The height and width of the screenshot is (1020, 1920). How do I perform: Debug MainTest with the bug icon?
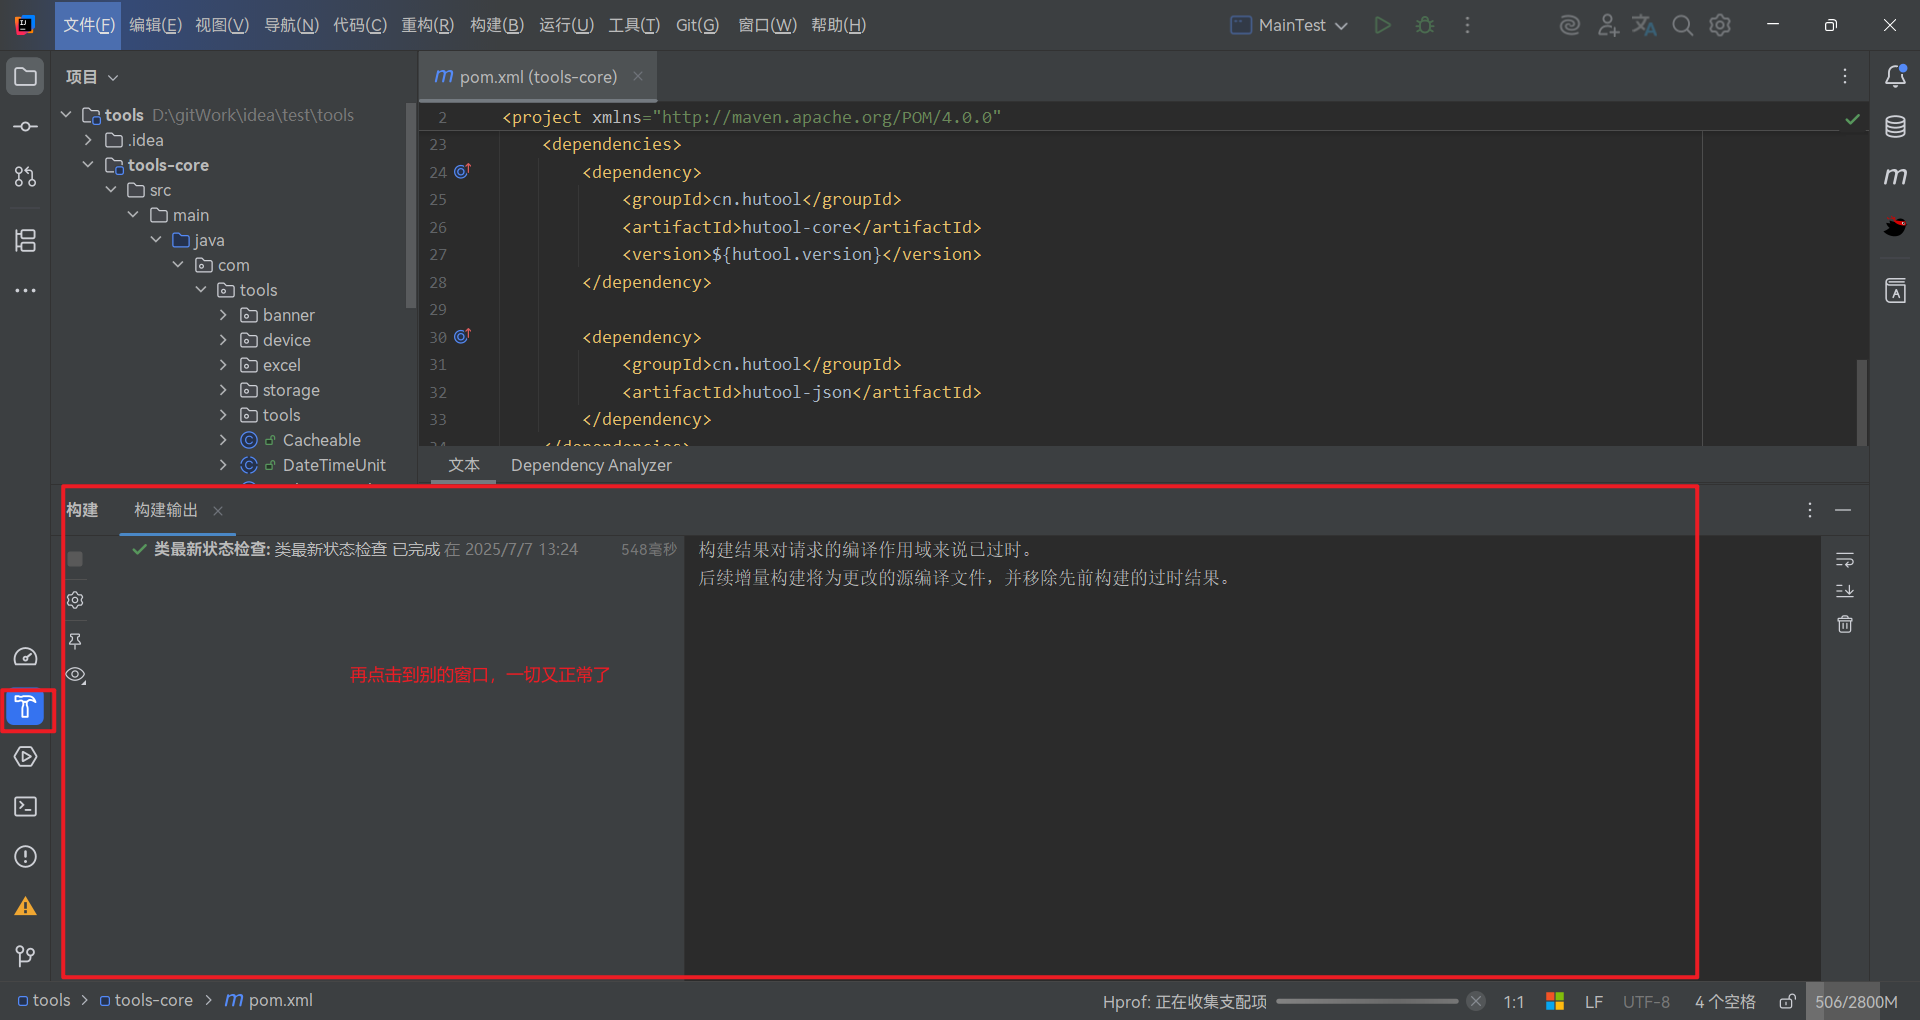pos(1425,25)
